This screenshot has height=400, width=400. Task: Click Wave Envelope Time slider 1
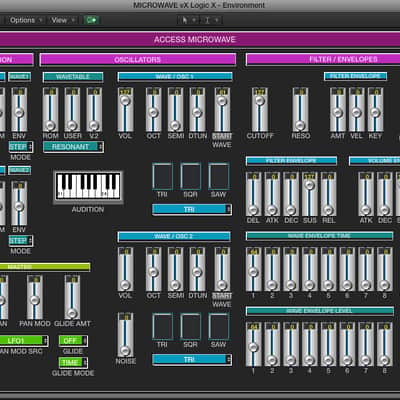(x=253, y=269)
